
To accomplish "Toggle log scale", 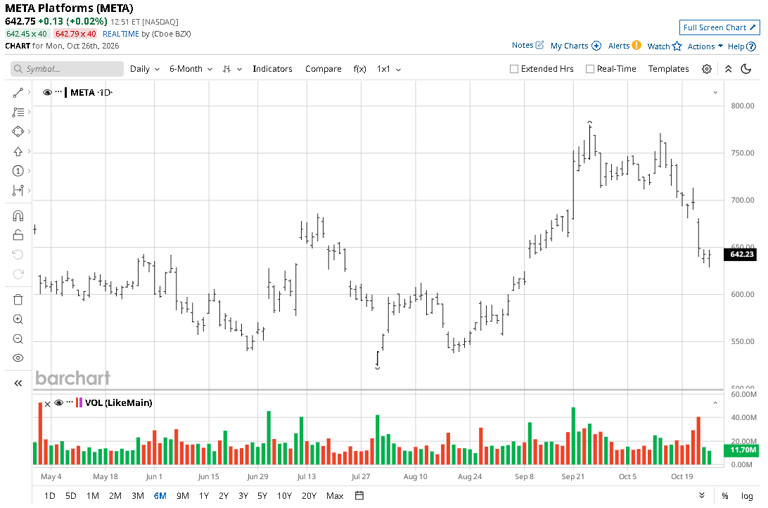I will [x=747, y=496].
